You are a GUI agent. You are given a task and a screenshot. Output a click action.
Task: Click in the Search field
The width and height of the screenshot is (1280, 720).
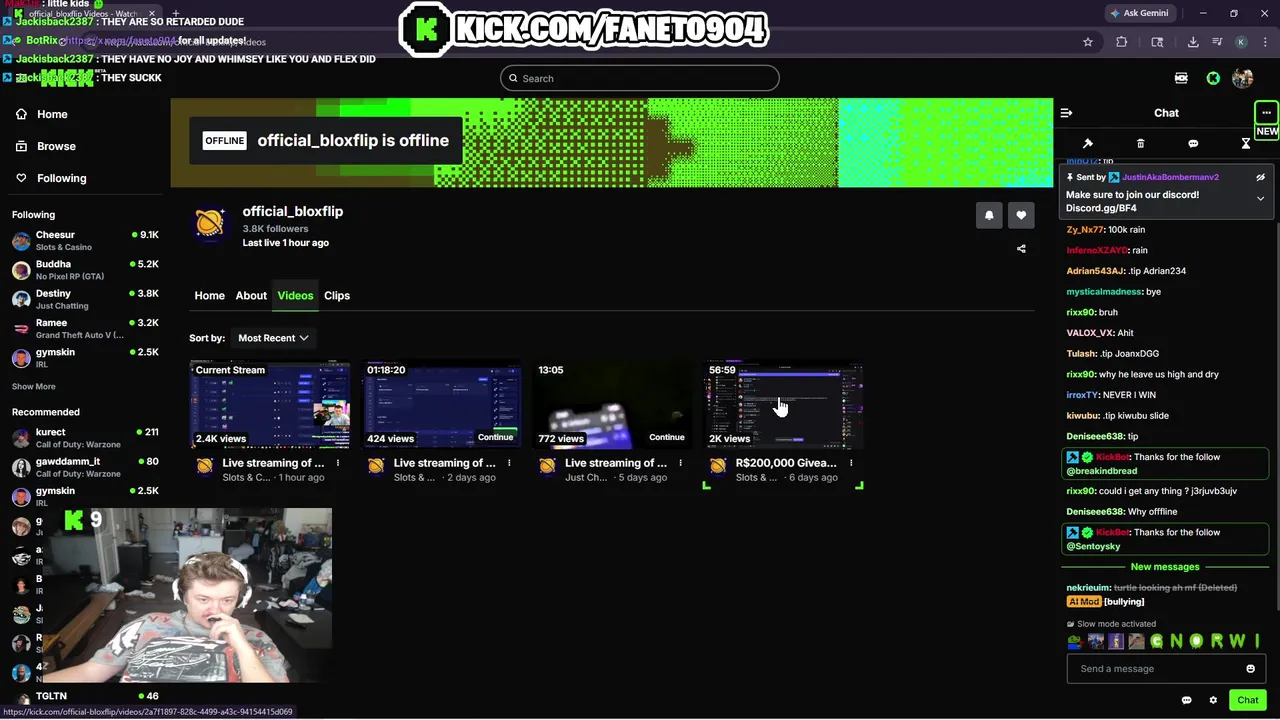click(x=640, y=78)
